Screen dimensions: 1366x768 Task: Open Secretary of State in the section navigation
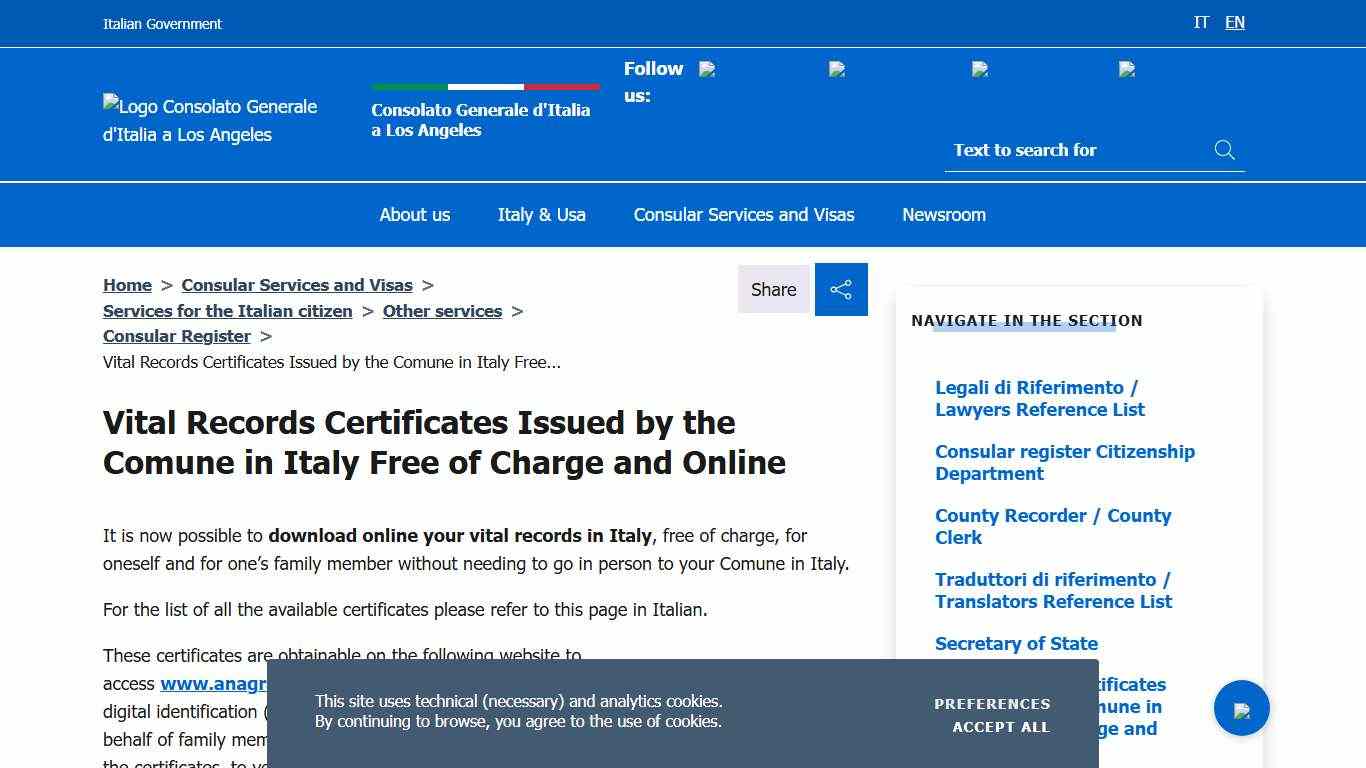click(1016, 643)
